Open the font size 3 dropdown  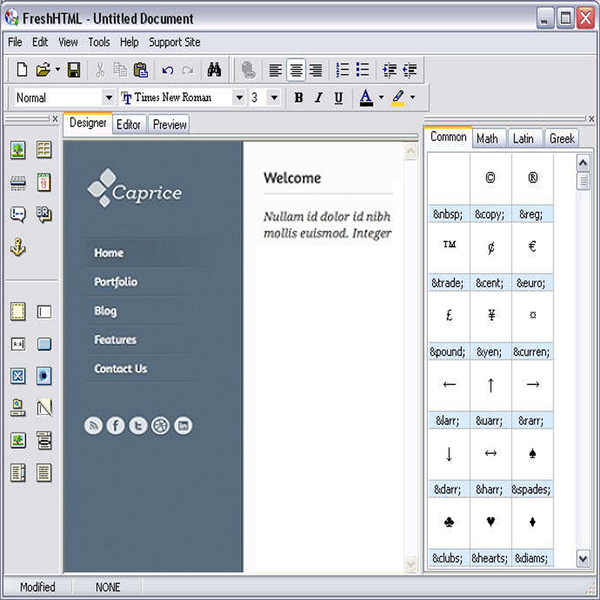click(274, 98)
